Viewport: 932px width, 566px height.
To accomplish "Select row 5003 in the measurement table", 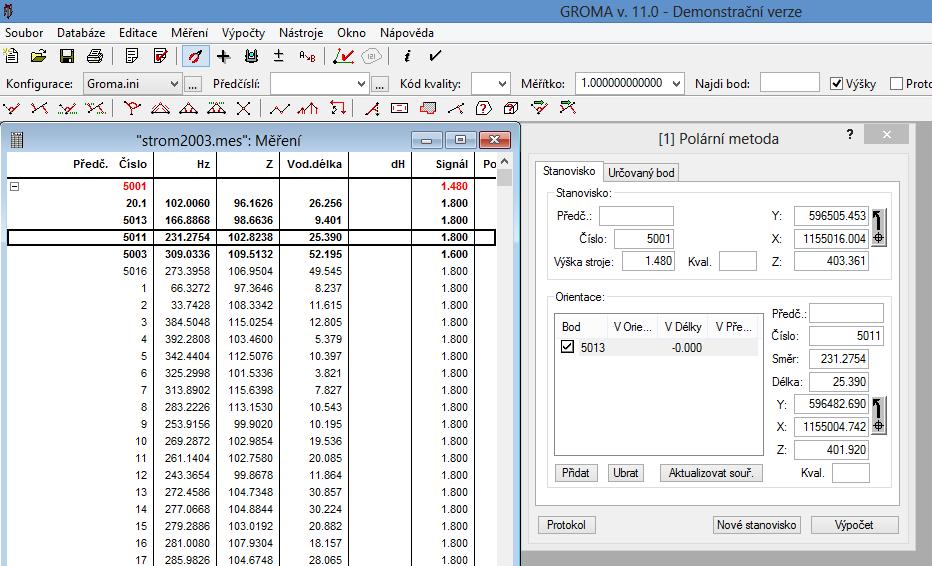I will pyautogui.click(x=251, y=254).
